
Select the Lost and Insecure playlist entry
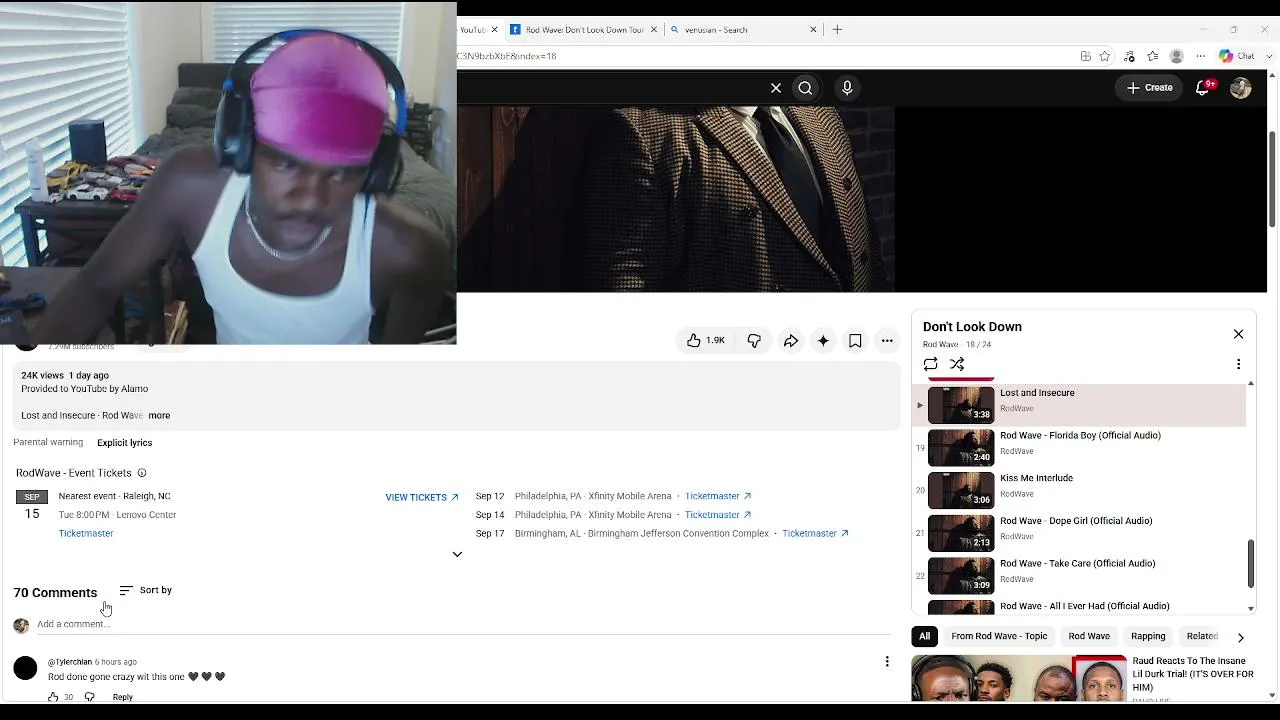(x=1081, y=404)
